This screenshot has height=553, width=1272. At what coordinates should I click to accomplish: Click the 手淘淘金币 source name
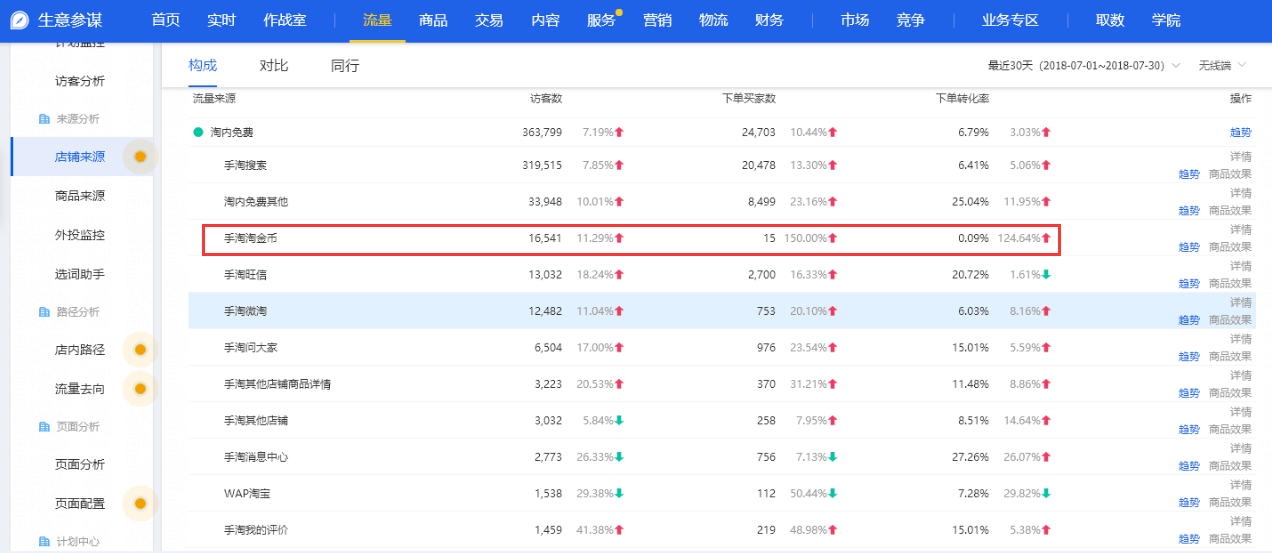coord(251,238)
